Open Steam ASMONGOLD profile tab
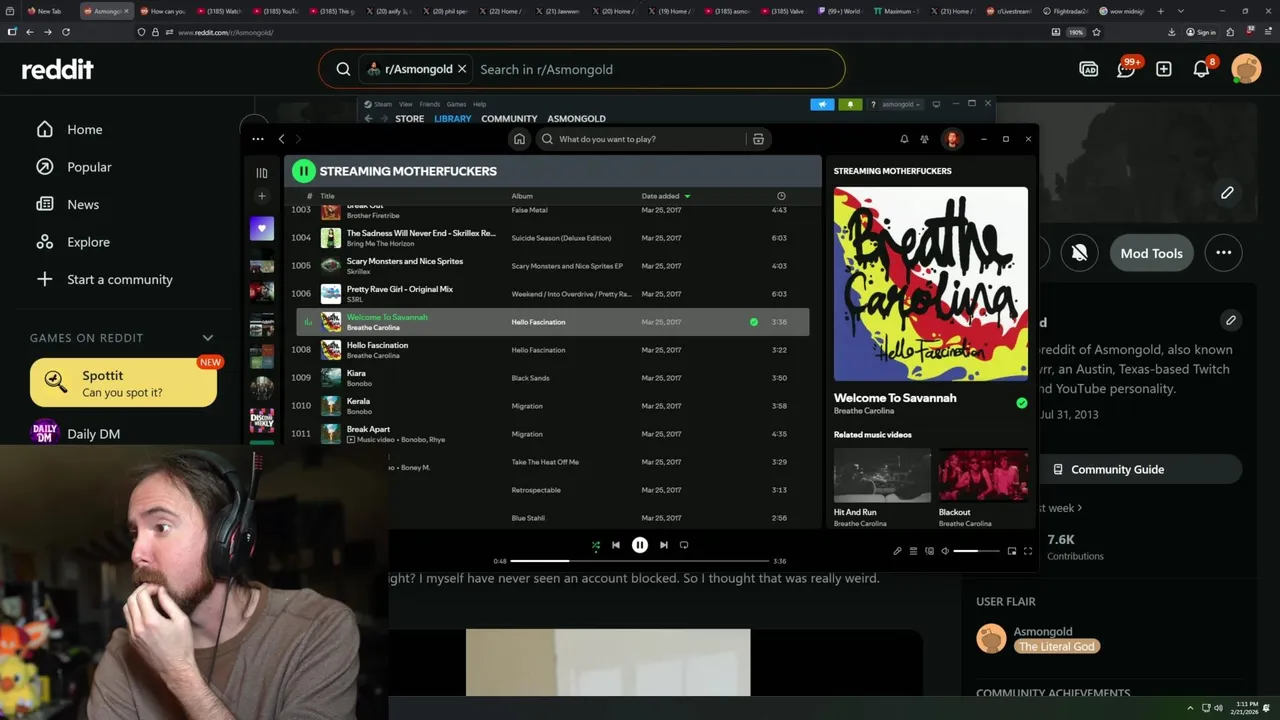Viewport: 1280px width, 720px height. point(576,119)
